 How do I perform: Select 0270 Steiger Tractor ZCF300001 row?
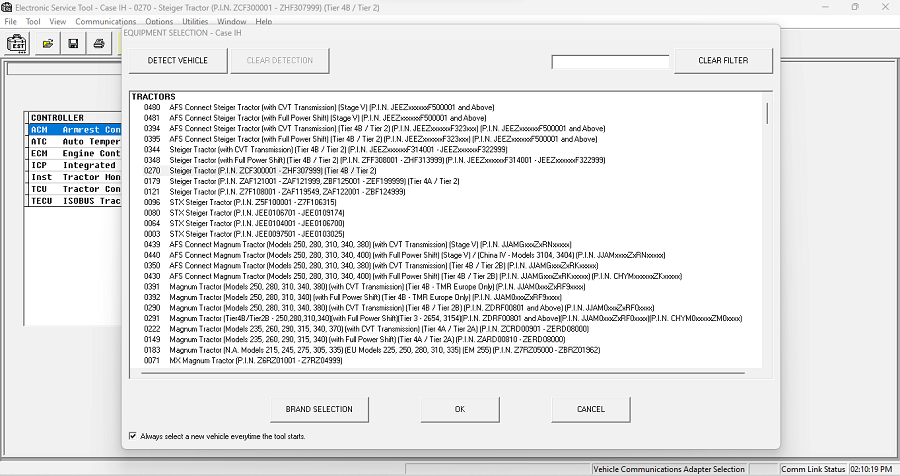click(259, 171)
